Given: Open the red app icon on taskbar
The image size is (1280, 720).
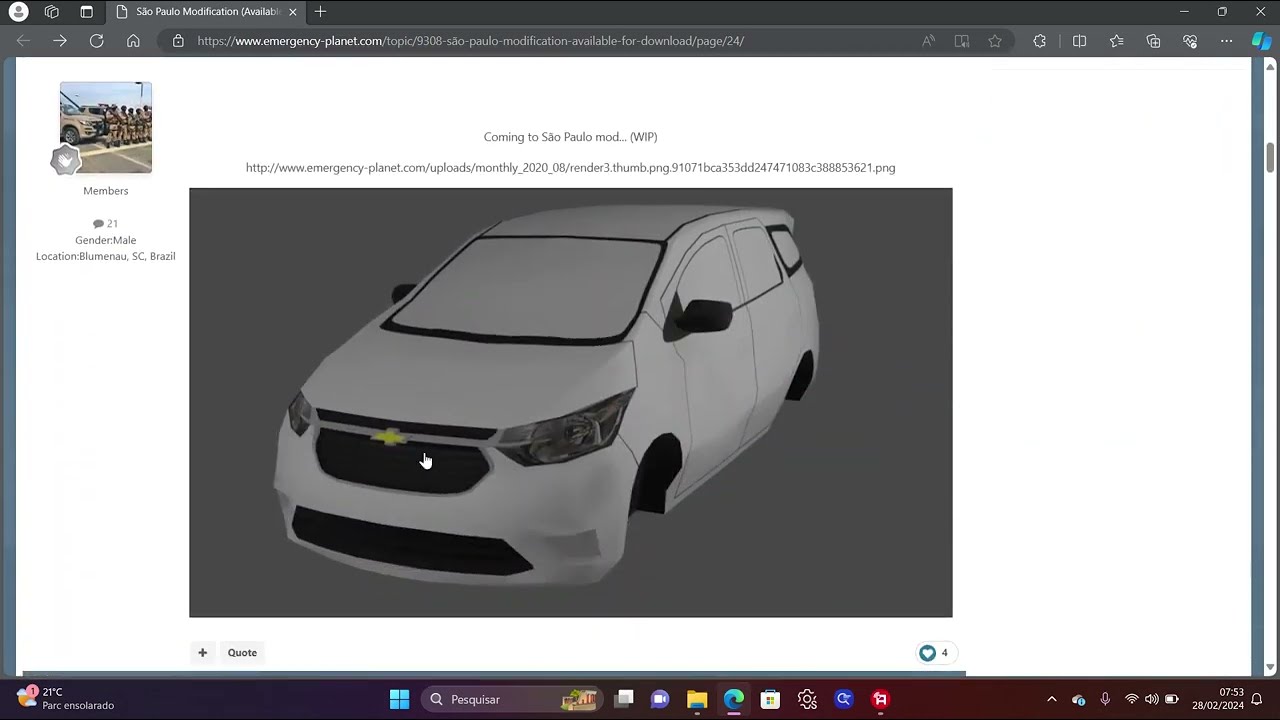Looking at the screenshot, I should pos(880,699).
